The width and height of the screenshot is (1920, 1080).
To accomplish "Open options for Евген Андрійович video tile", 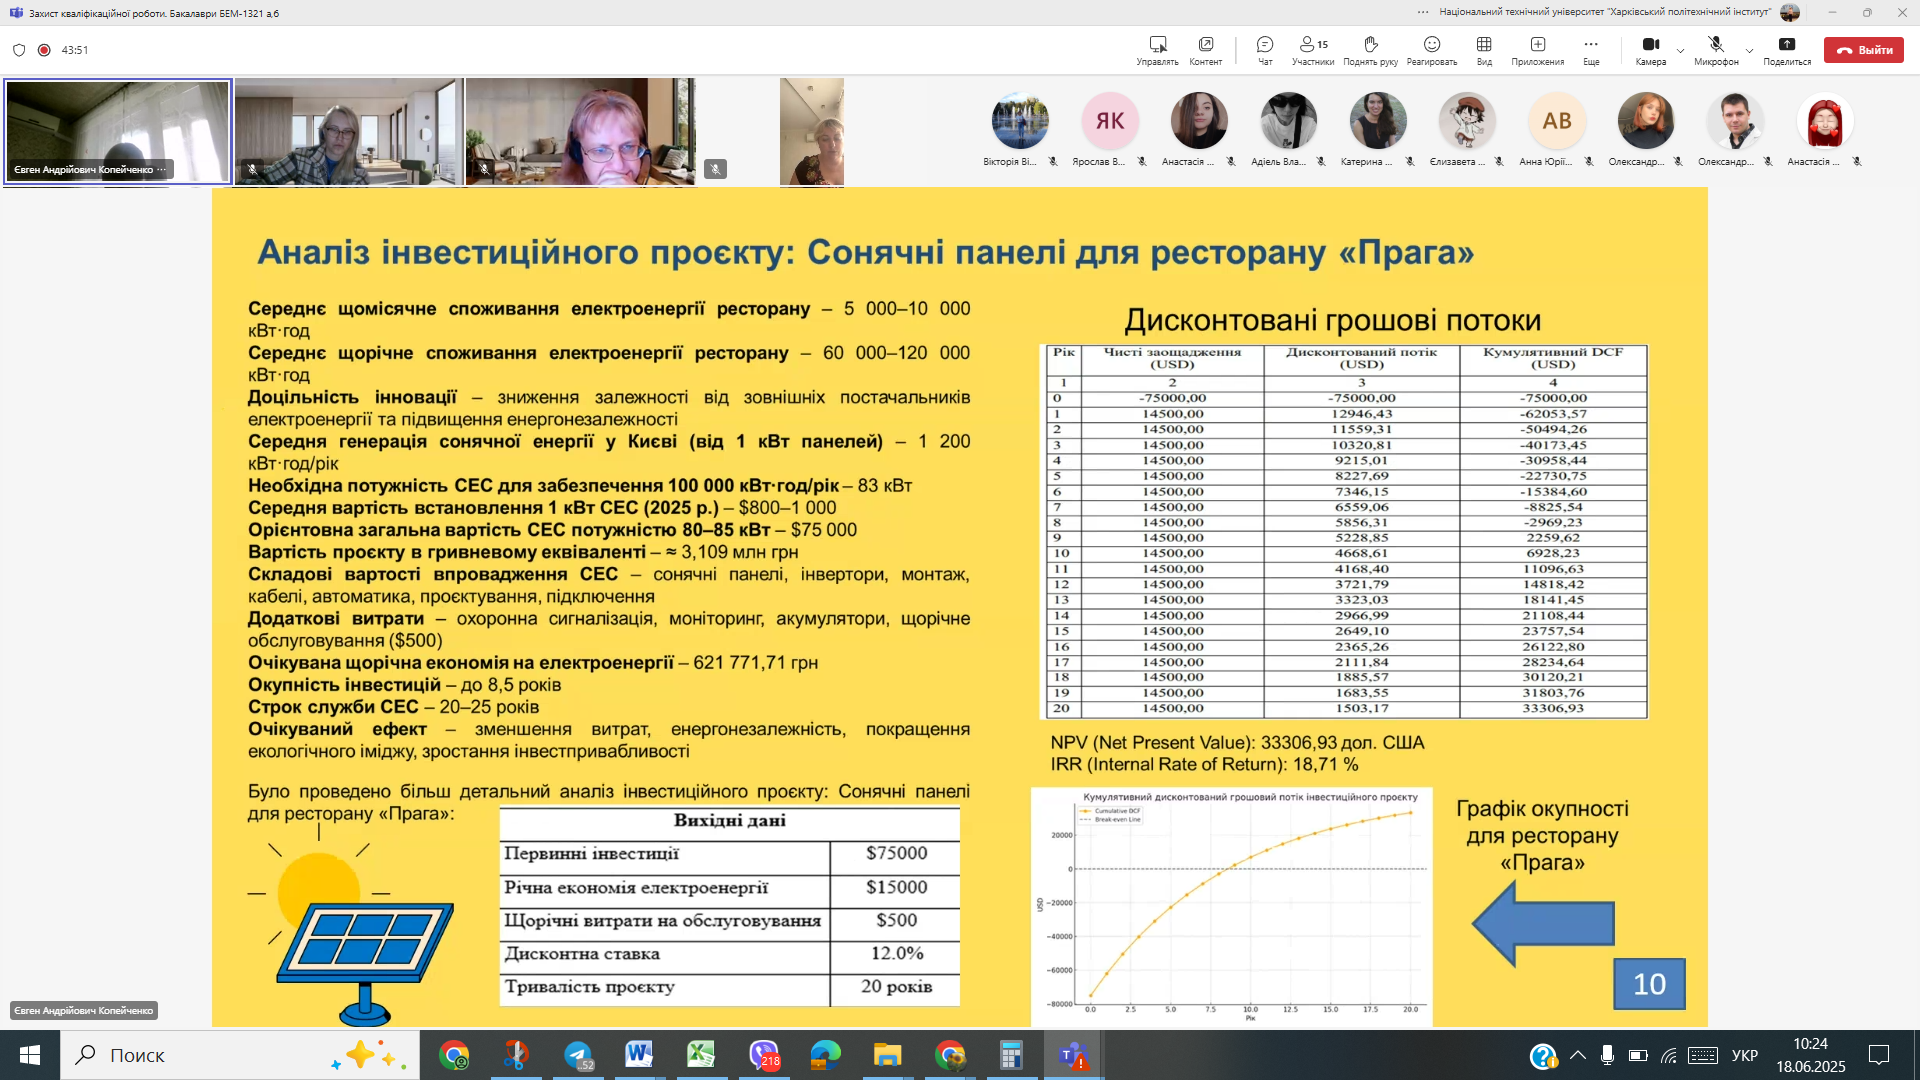I will [162, 170].
